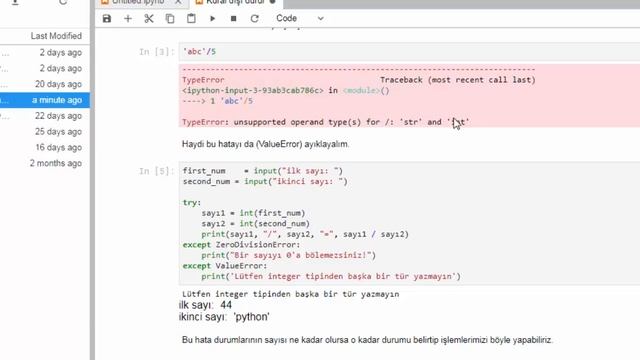This screenshot has width=640, height=360.
Task: Paste a cell using the clipboard icon
Action: click(x=191, y=18)
